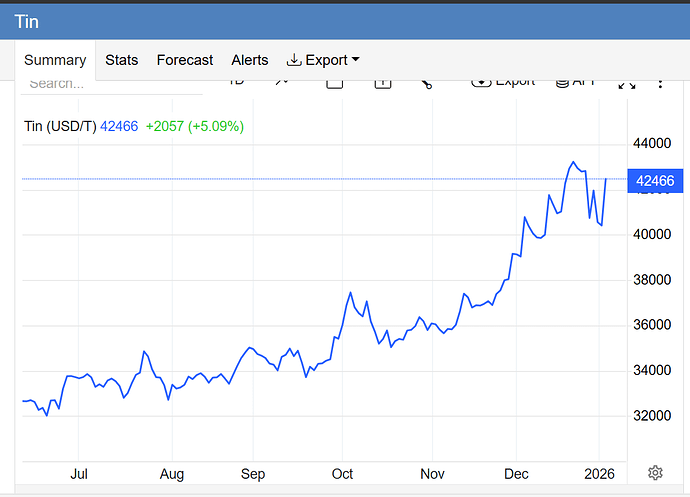Screen dimensions: 690x497
Task: Click the Aug label on time axis
Action: (x=172, y=474)
